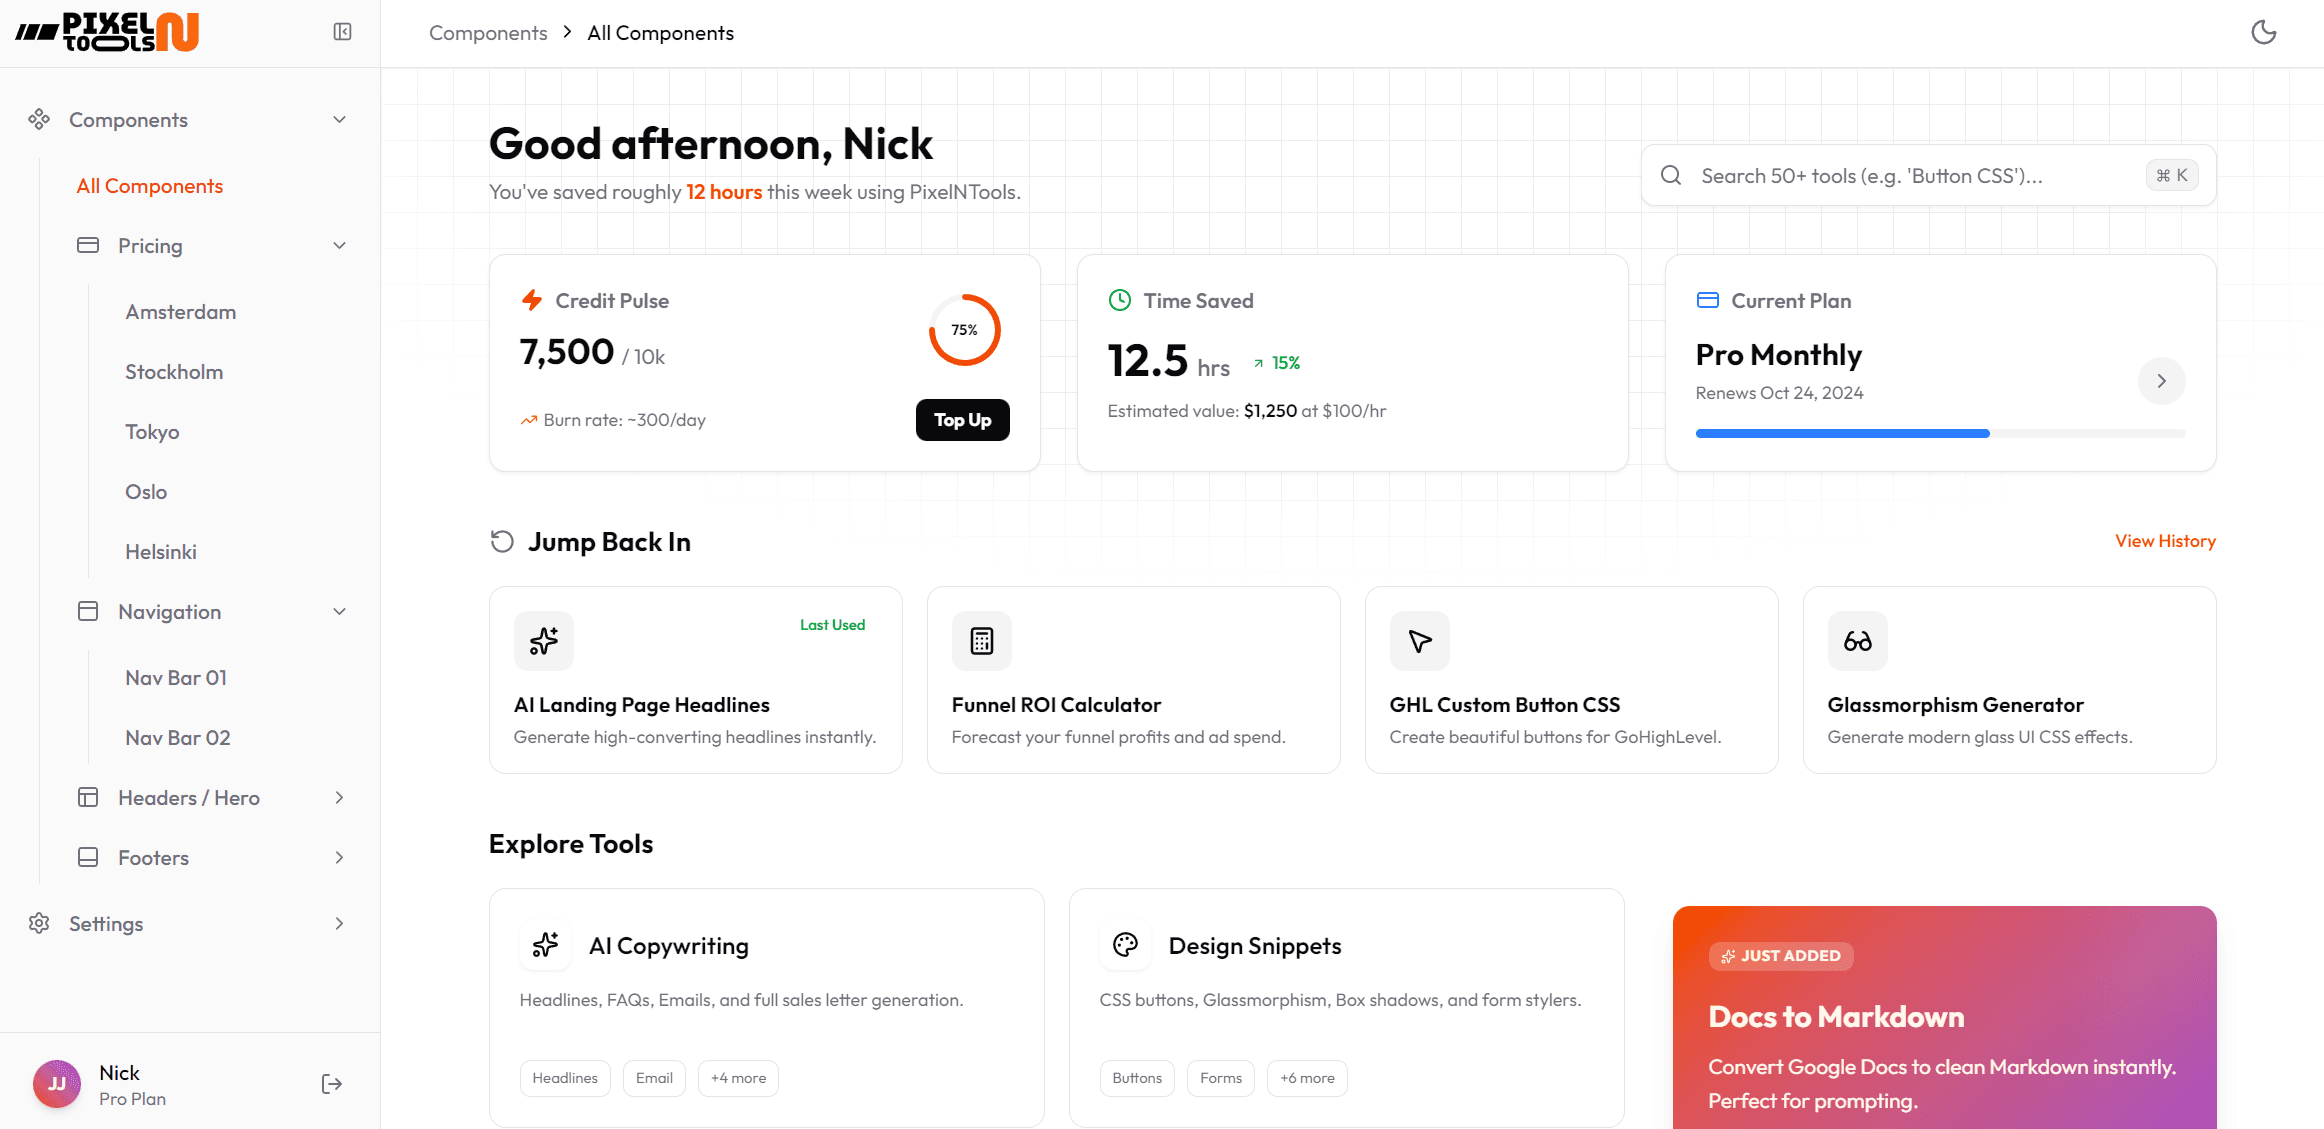Open the Funnel ROI Calculator icon
The image size is (2324, 1129).
click(x=981, y=641)
